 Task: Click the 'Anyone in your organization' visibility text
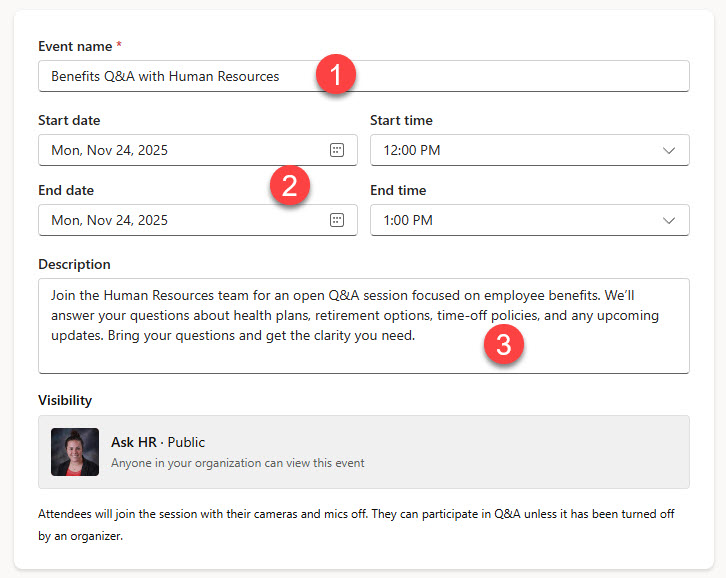(238, 463)
